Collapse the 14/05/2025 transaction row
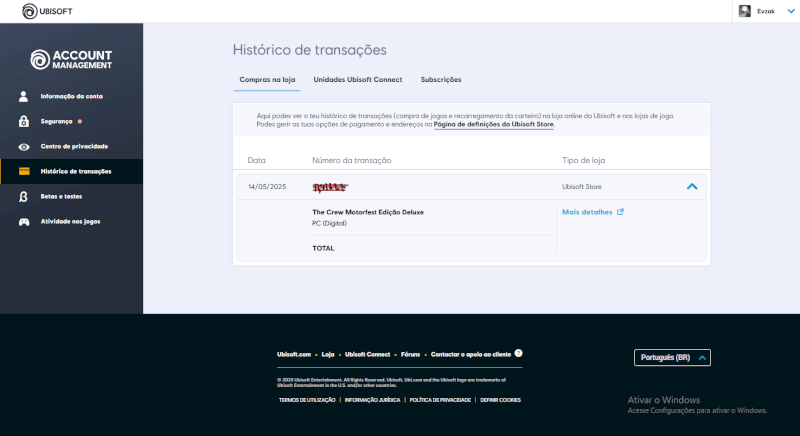The height and width of the screenshot is (436, 800). 692,187
